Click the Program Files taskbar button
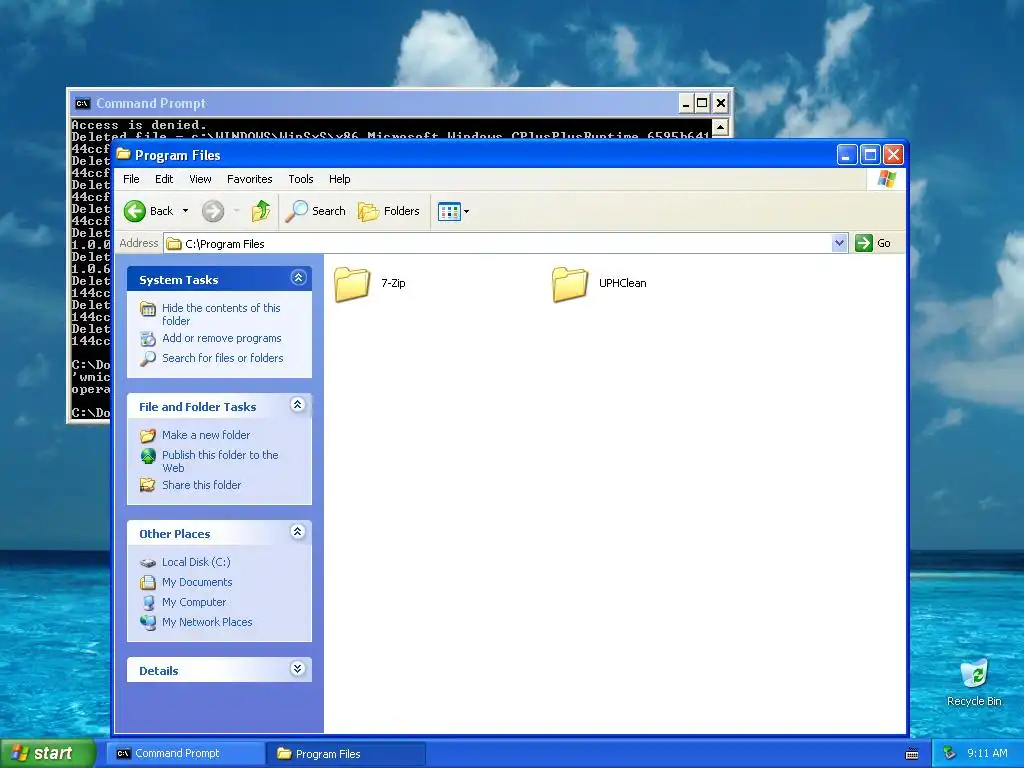The height and width of the screenshot is (768, 1024). coord(346,753)
